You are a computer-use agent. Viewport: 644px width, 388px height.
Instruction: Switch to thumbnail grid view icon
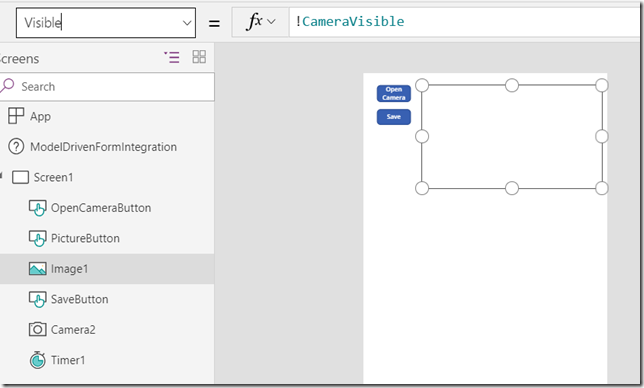point(199,57)
